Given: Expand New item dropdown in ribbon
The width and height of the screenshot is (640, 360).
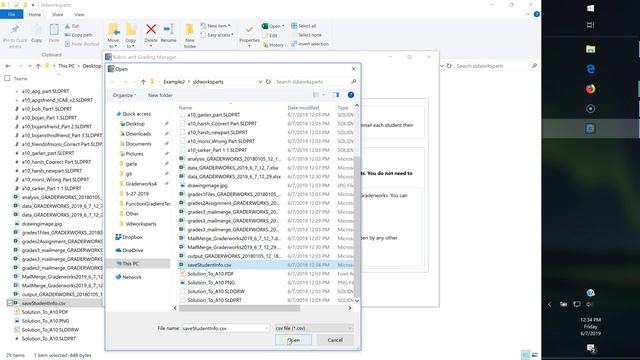Looking at the screenshot, I should click(x=216, y=26).
